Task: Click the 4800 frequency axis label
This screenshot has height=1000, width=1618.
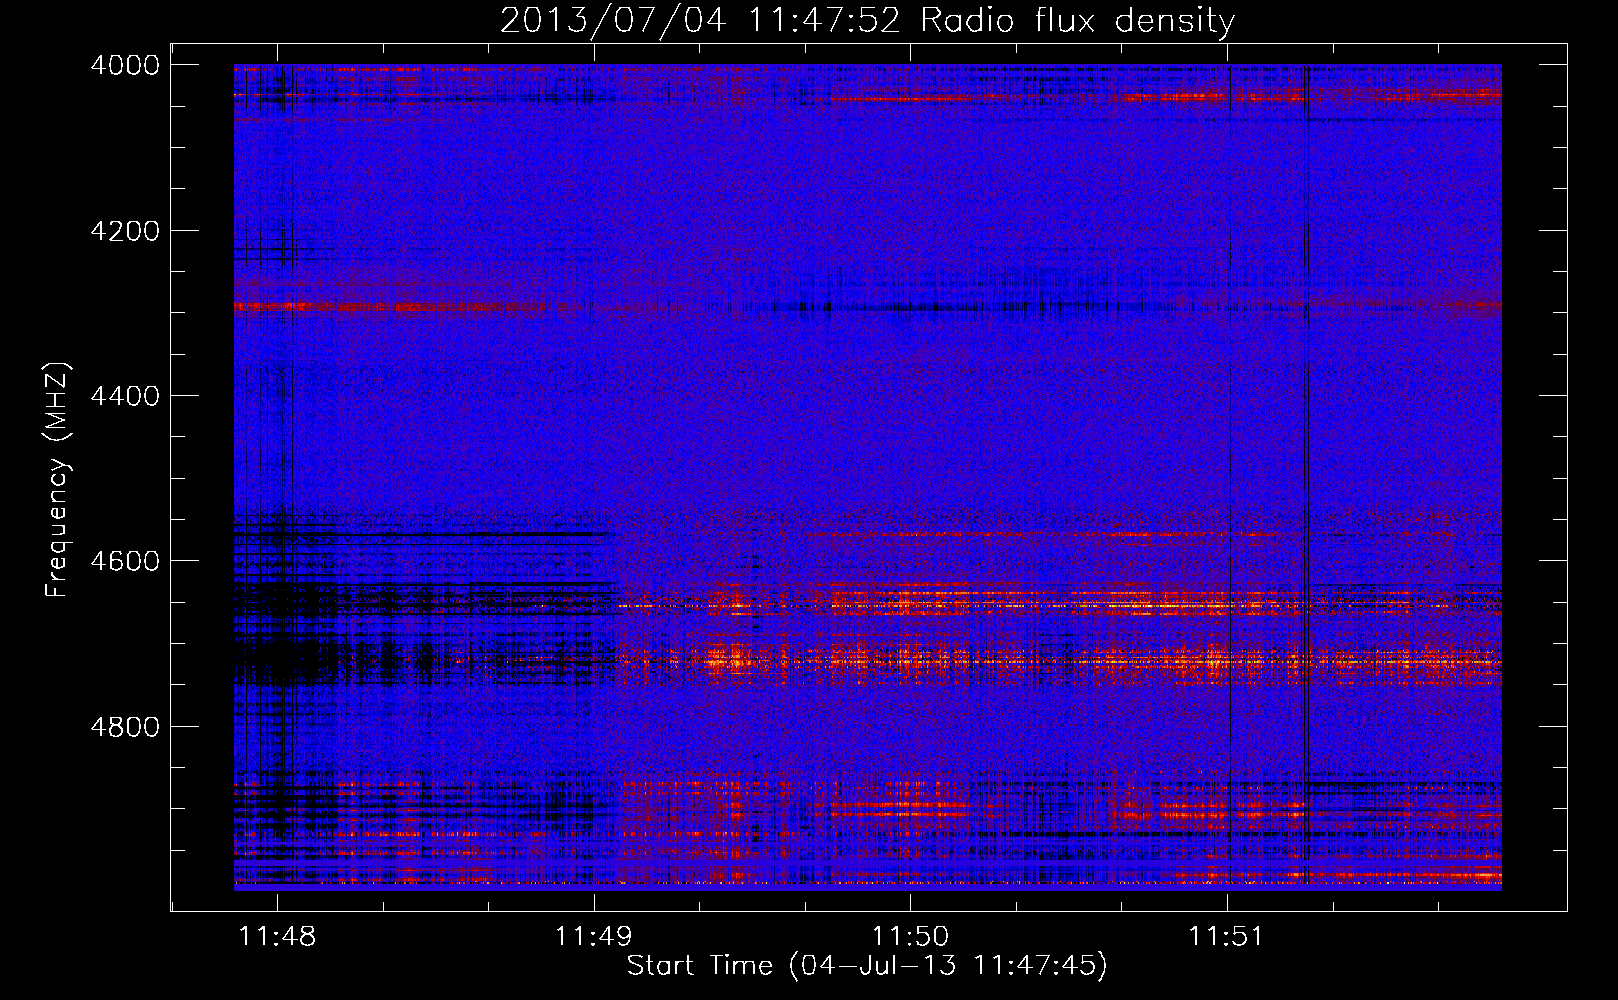Action: [125, 726]
